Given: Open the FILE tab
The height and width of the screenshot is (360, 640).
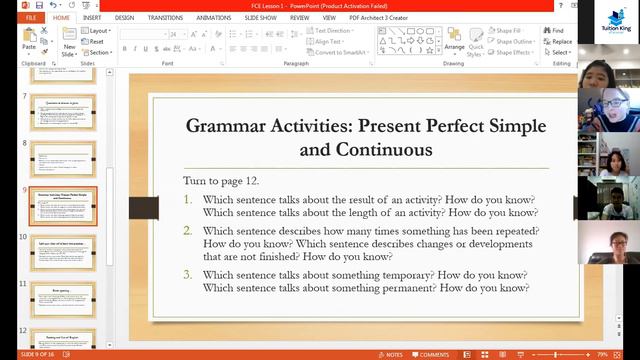Looking at the screenshot, I should click(31, 18).
